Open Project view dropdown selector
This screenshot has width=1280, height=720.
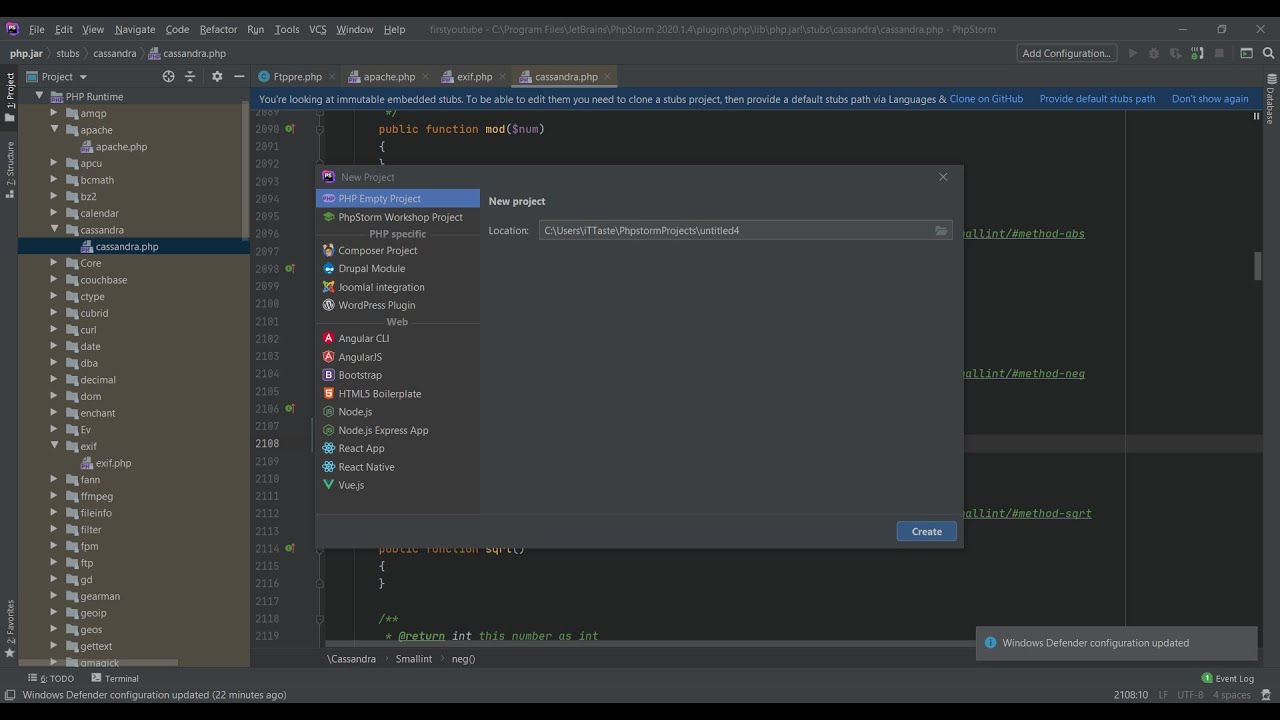(x=57, y=76)
